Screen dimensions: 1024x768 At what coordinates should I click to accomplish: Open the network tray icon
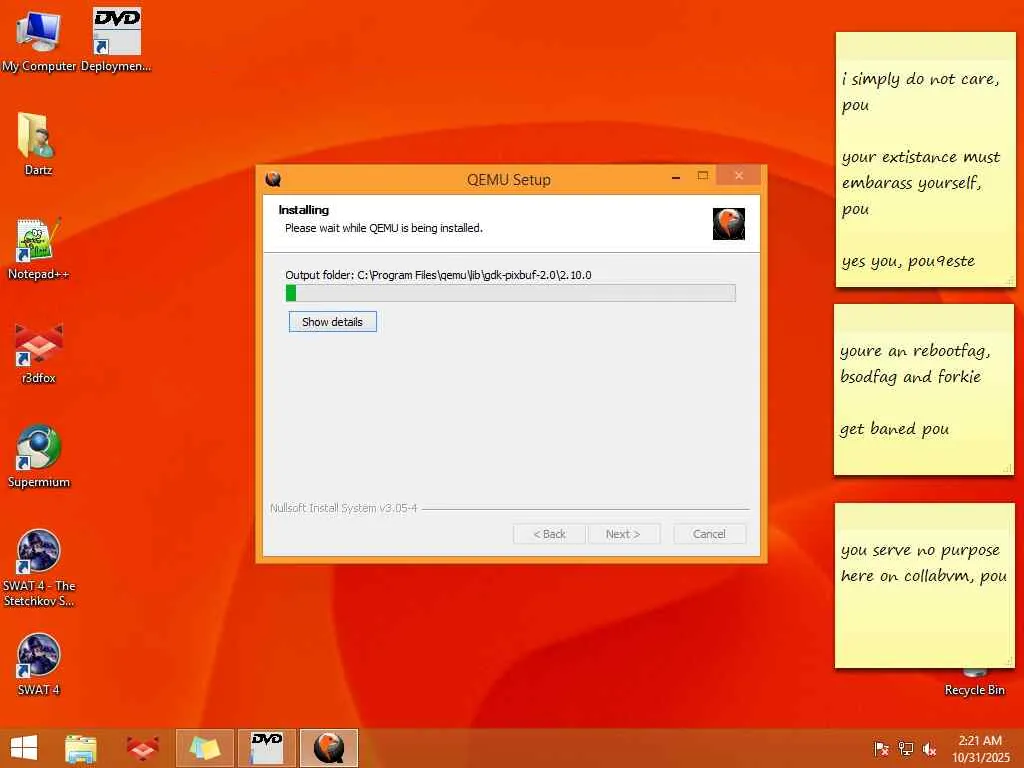(905, 749)
